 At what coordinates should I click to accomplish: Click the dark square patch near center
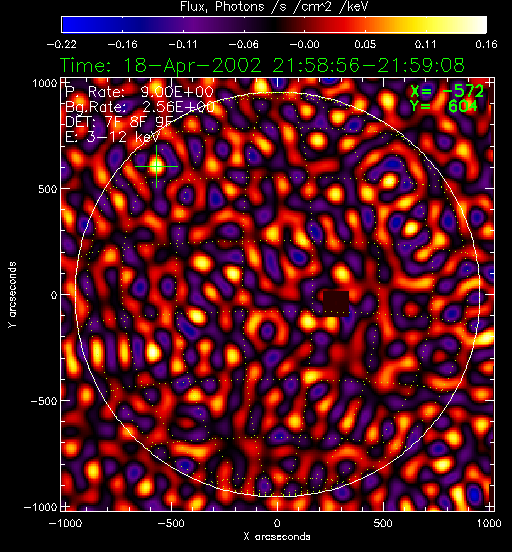click(x=336, y=303)
